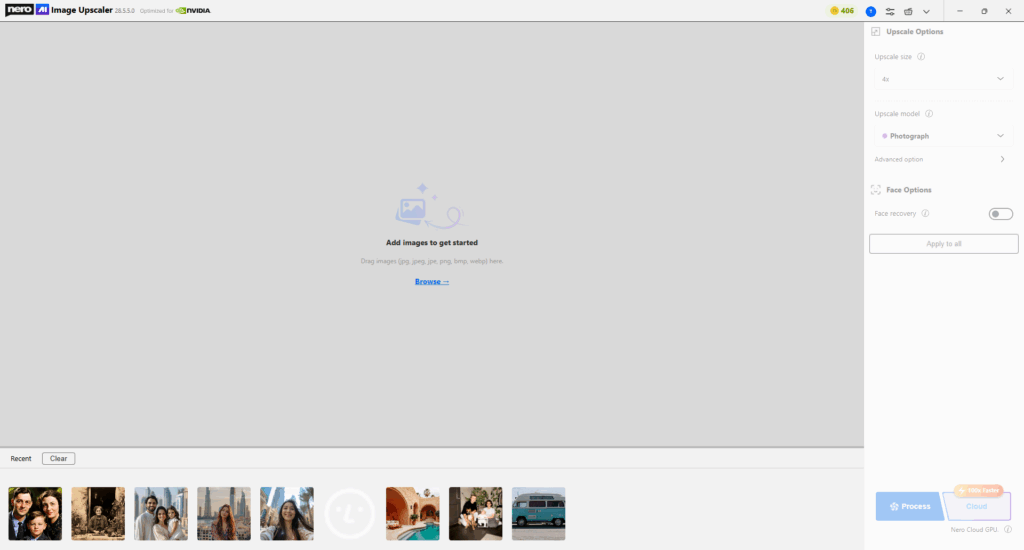Open the blue user account icon
Screen dimensions: 1024x550
871,11
